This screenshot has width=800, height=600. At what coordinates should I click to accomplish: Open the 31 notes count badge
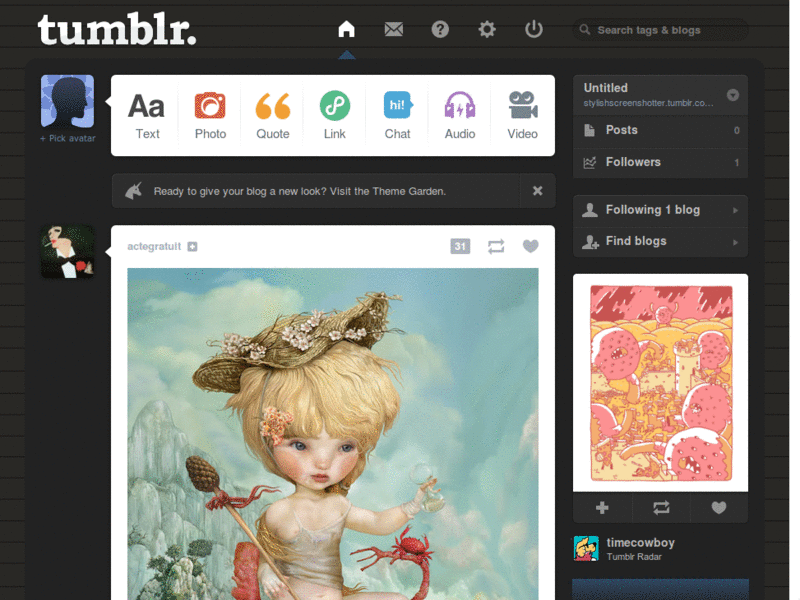point(460,246)
